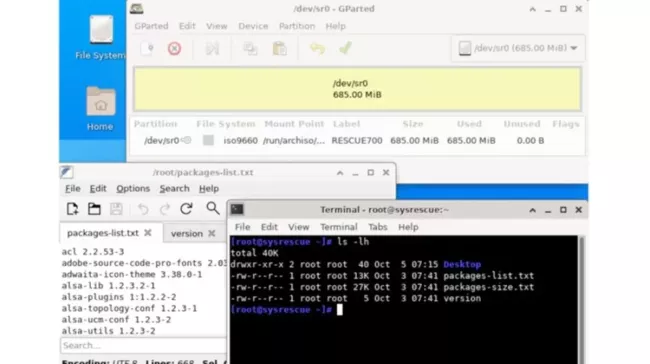Open the Edit menu in text editor
The height and width of the screenshot is (364, 650).
coord(98,189)
